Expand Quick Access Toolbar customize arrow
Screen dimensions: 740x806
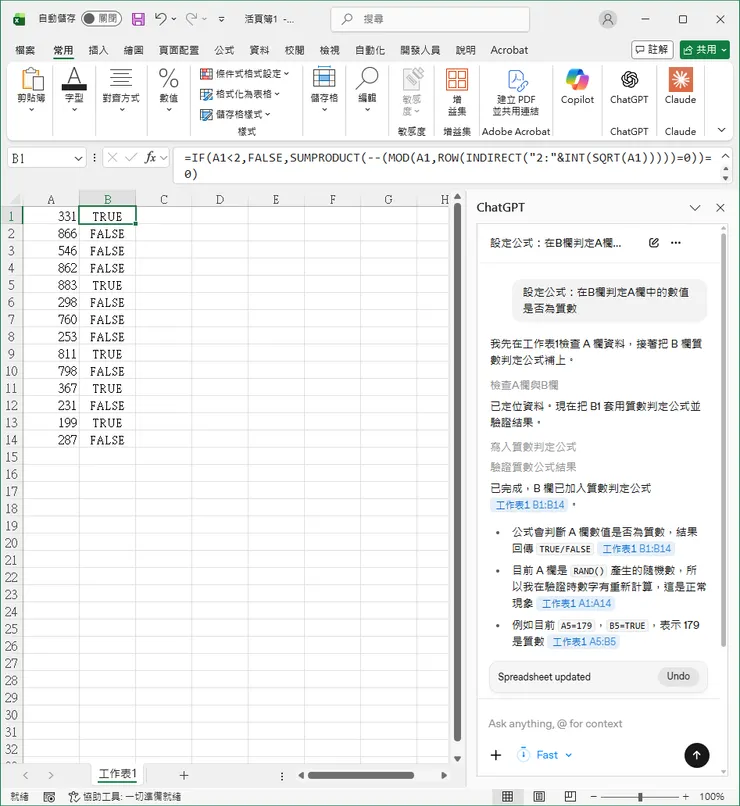point(221,20)
